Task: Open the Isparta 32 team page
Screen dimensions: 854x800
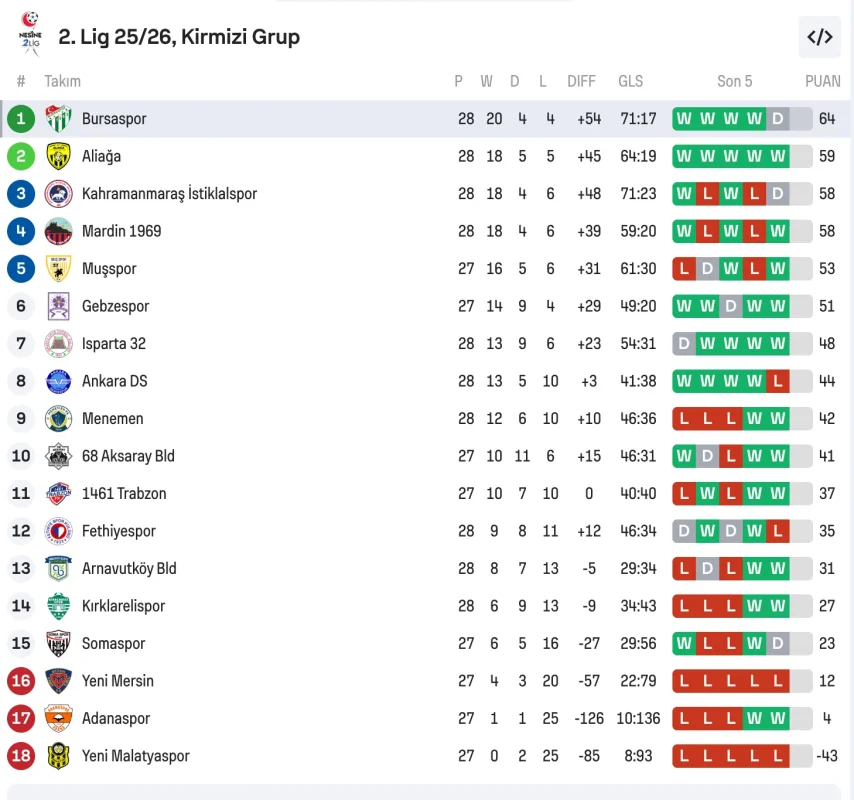Action: (114, 344)
